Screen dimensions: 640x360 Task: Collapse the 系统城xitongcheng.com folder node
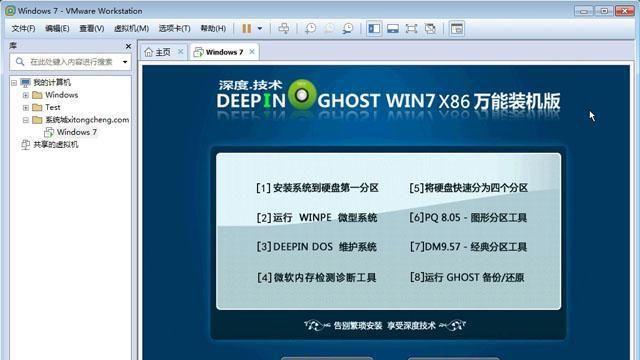(25, 120)
